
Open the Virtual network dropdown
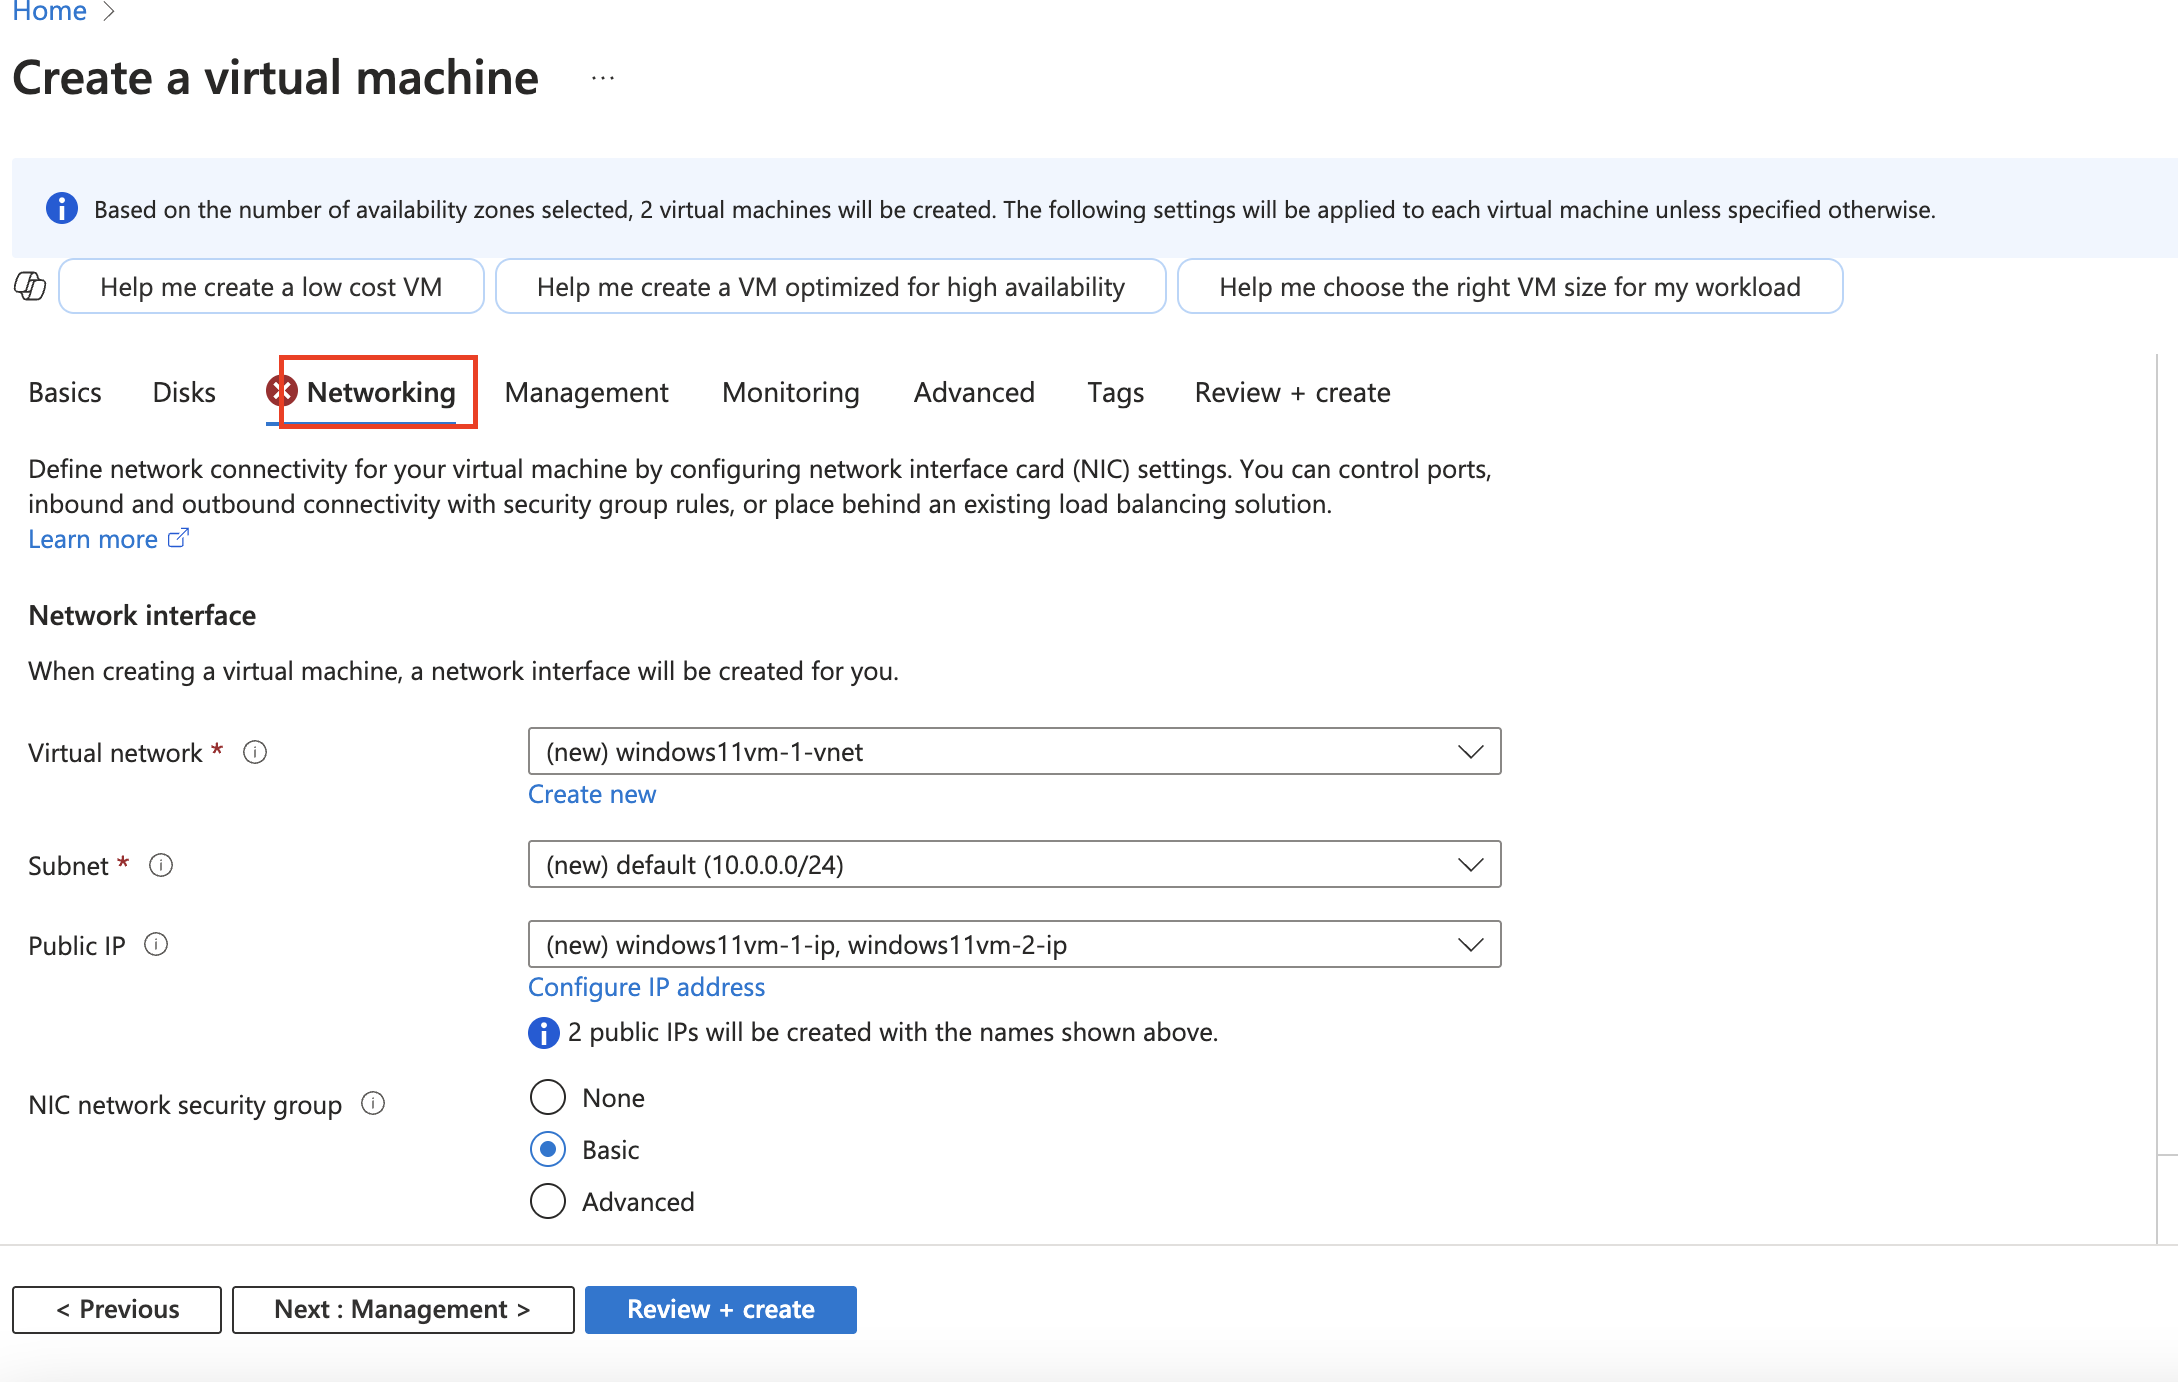tap(1014, 752)
